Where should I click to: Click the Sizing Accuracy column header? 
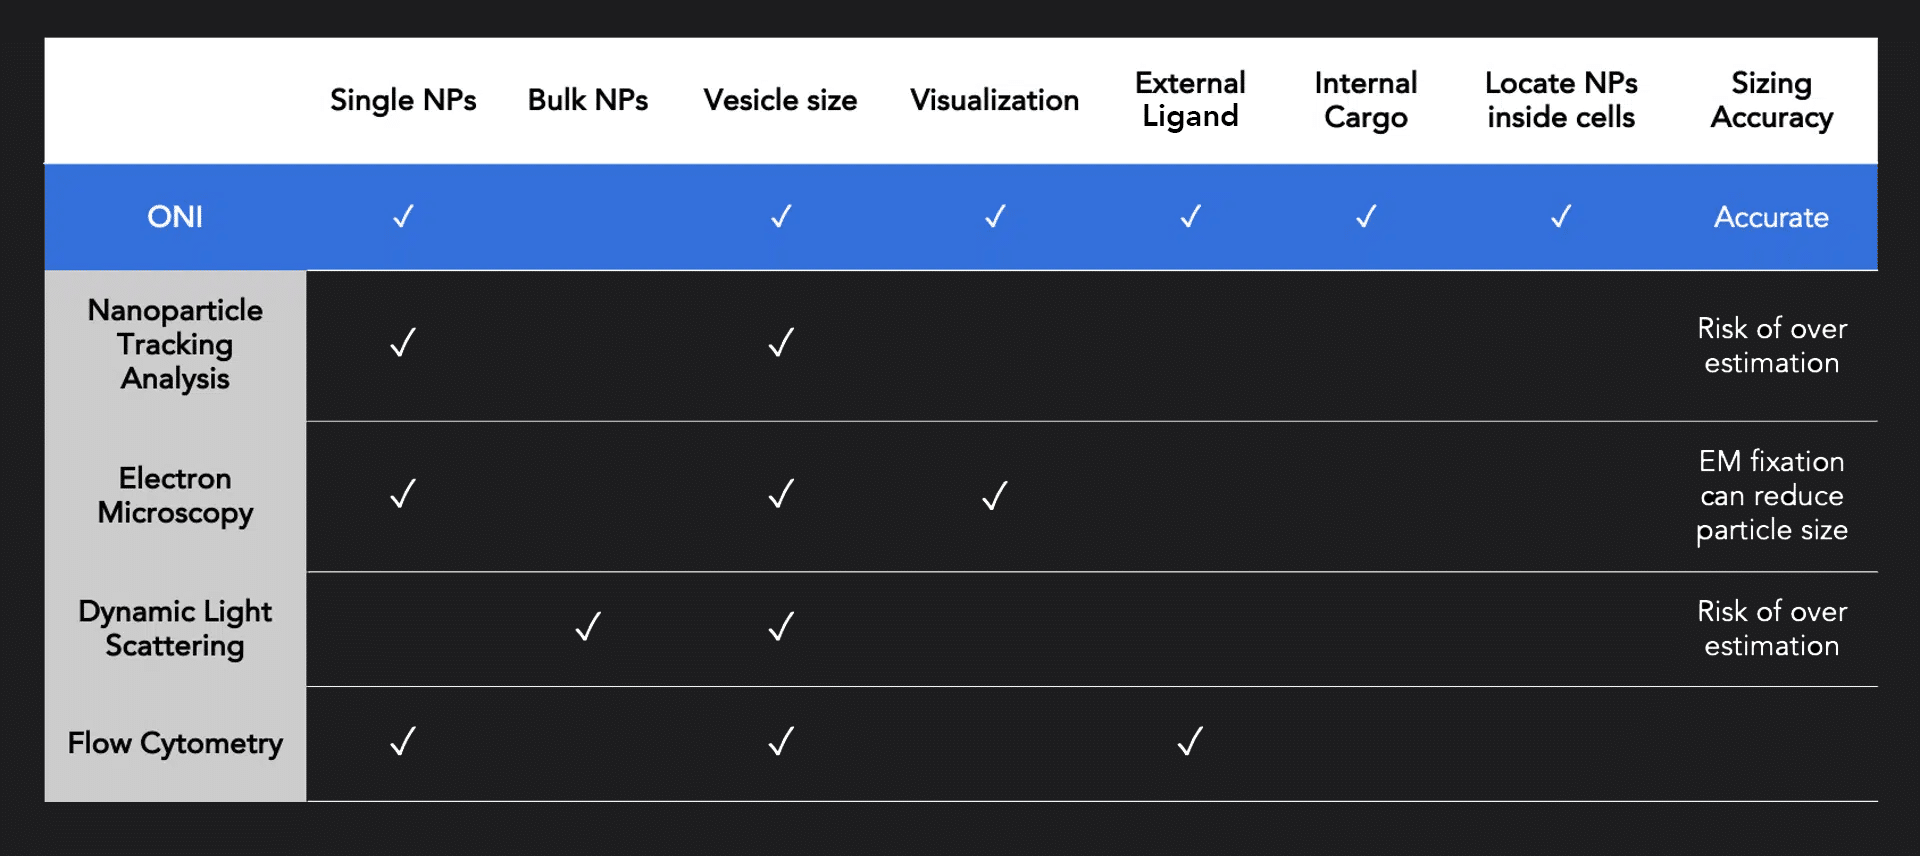[x=1771, y=100]
